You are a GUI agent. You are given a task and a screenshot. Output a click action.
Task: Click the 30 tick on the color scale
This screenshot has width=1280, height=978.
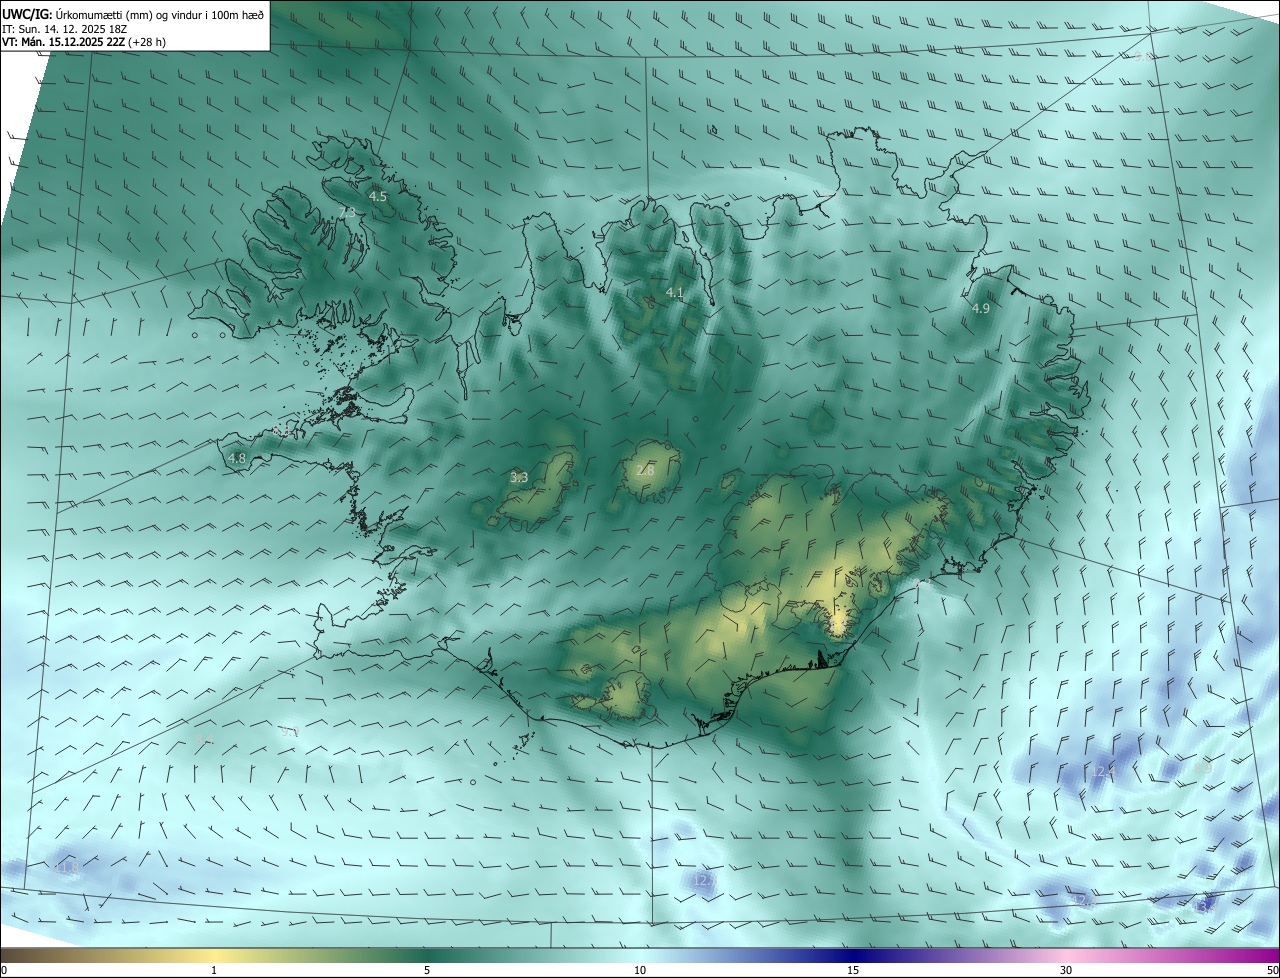pos(1066,970)
